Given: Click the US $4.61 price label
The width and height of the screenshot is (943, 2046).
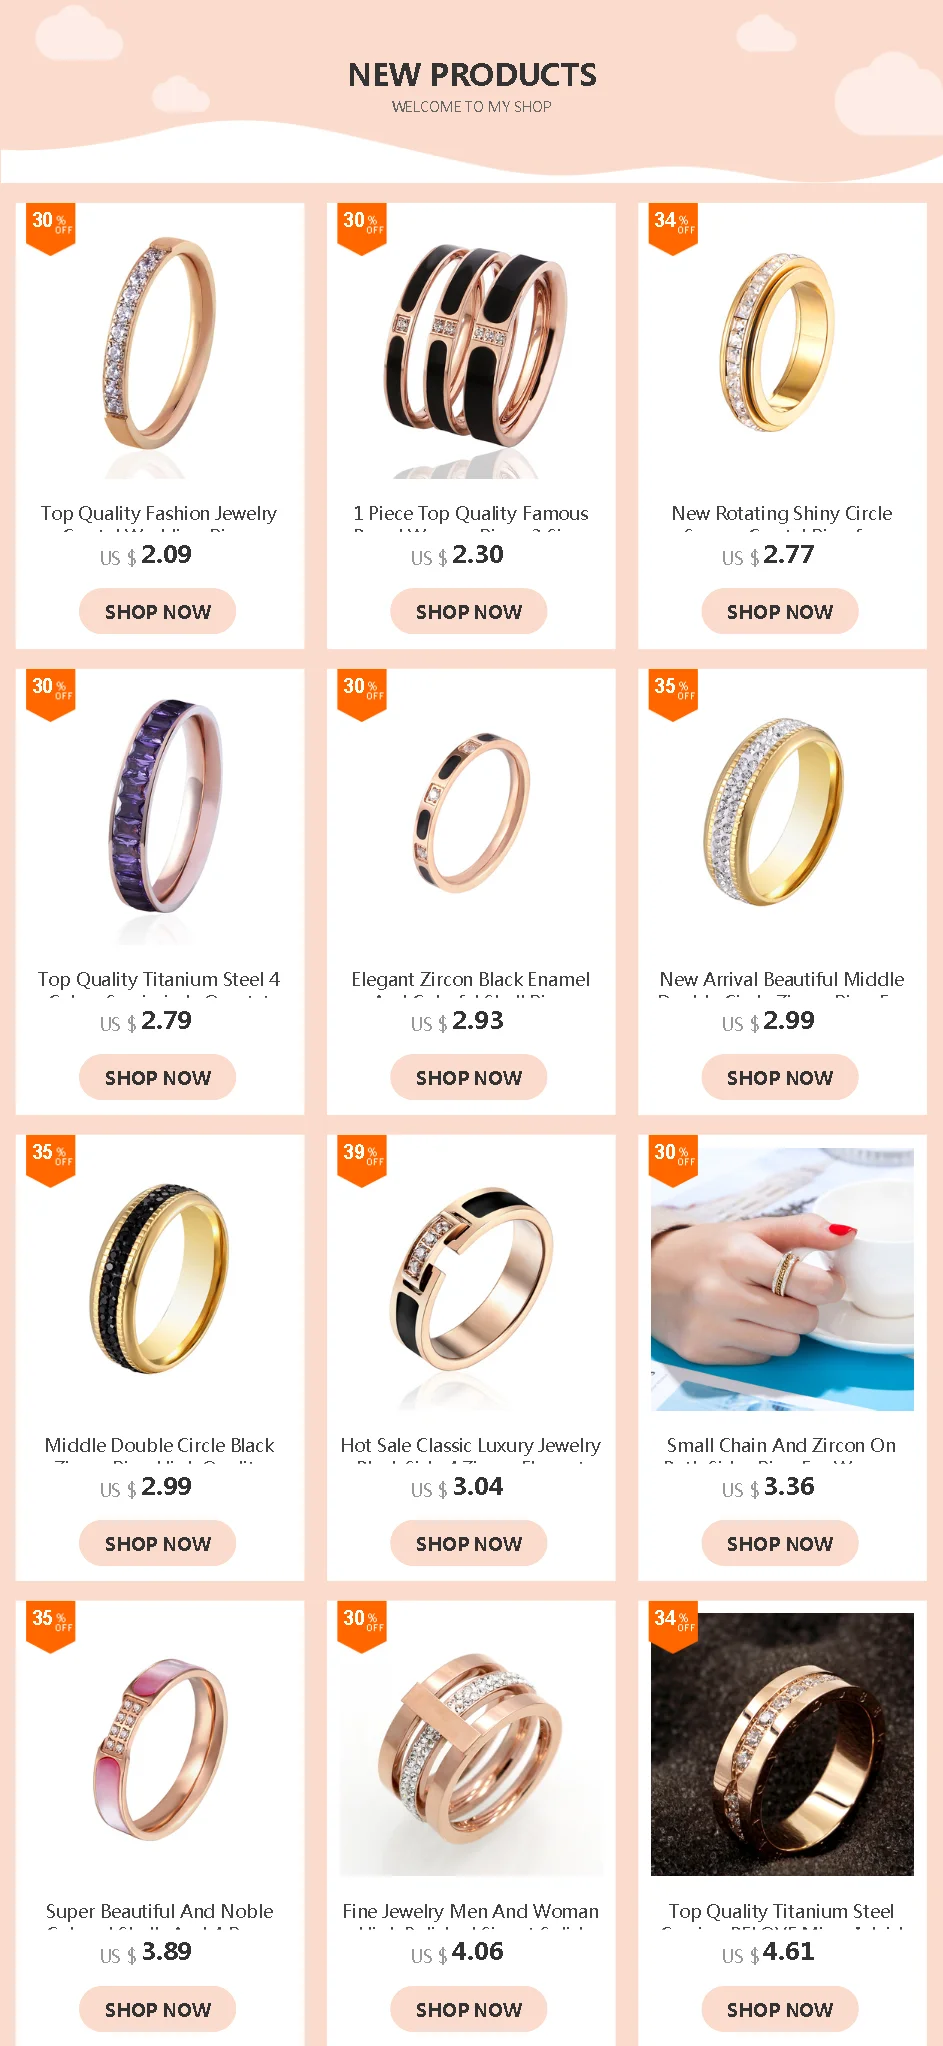Looking at the screenshot, I should coord(768,1952).
